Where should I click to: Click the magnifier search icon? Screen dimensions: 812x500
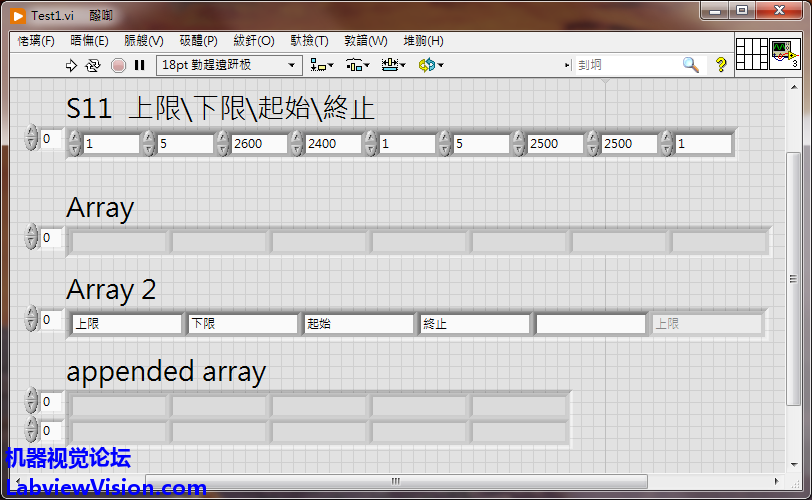pyautogui.click(x=690, y=65)
